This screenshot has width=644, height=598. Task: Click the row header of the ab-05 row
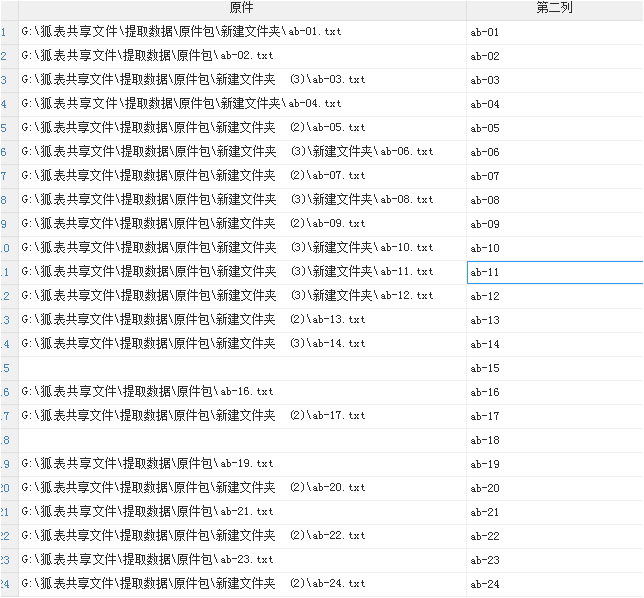coord(7,128)
